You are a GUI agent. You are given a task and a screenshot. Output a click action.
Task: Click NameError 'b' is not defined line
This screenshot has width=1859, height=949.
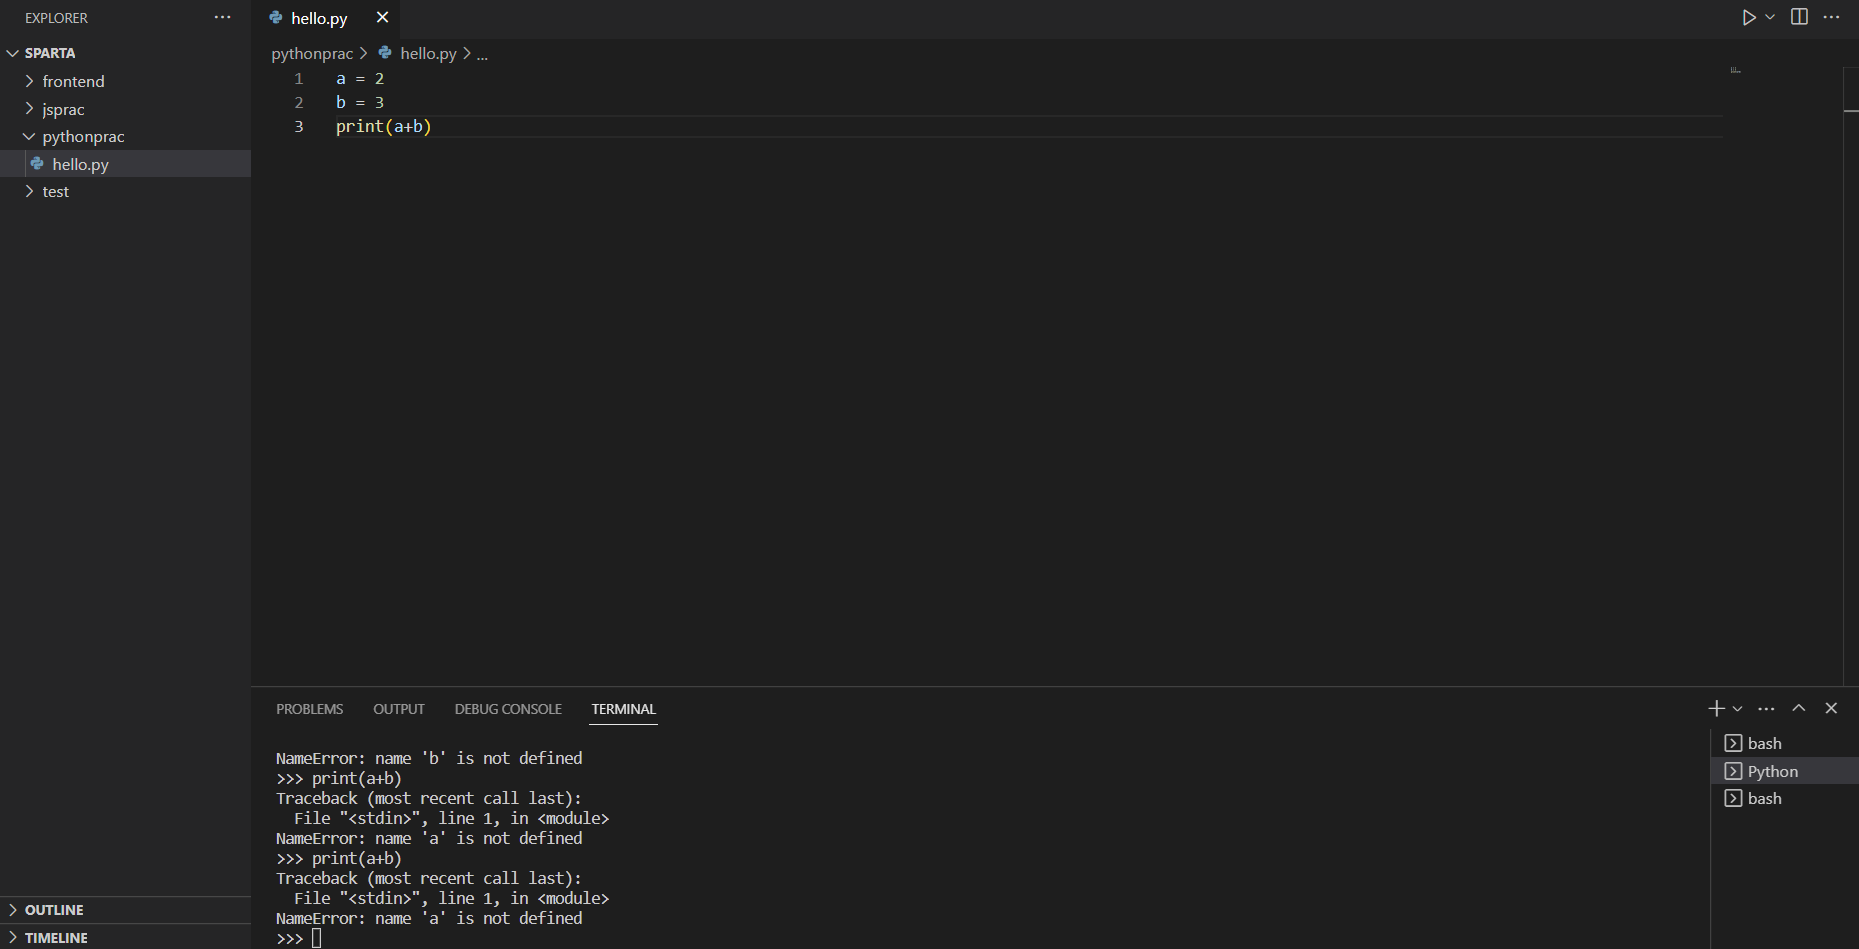[x=429, y=758]
